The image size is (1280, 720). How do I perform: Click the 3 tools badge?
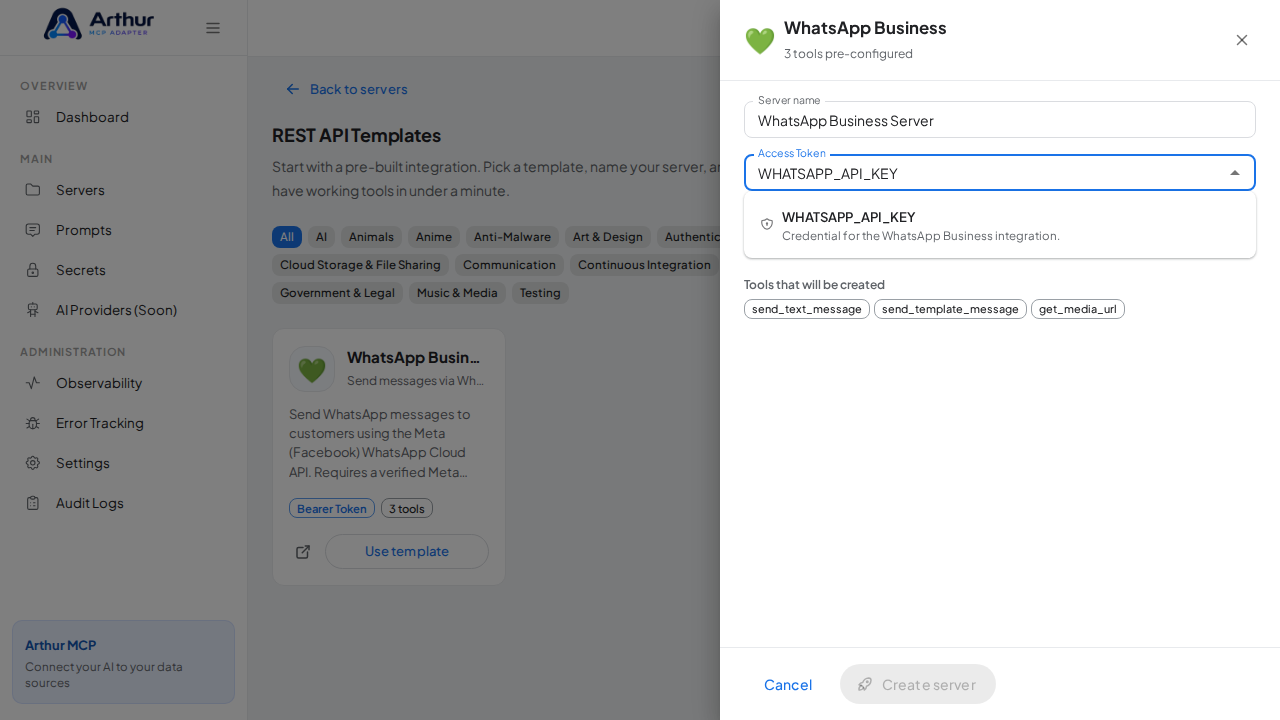pyautogui.click(x=407, y=508)
